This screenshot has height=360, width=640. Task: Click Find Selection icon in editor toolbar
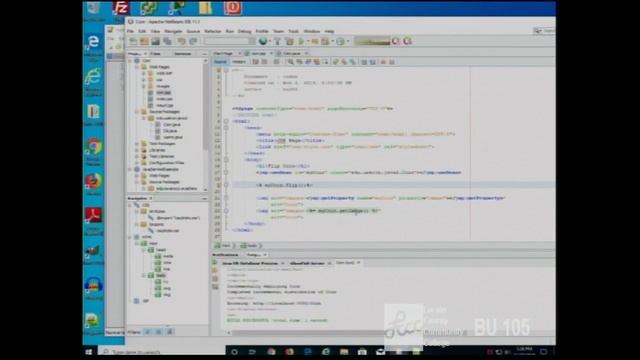[x=291, y=62]
